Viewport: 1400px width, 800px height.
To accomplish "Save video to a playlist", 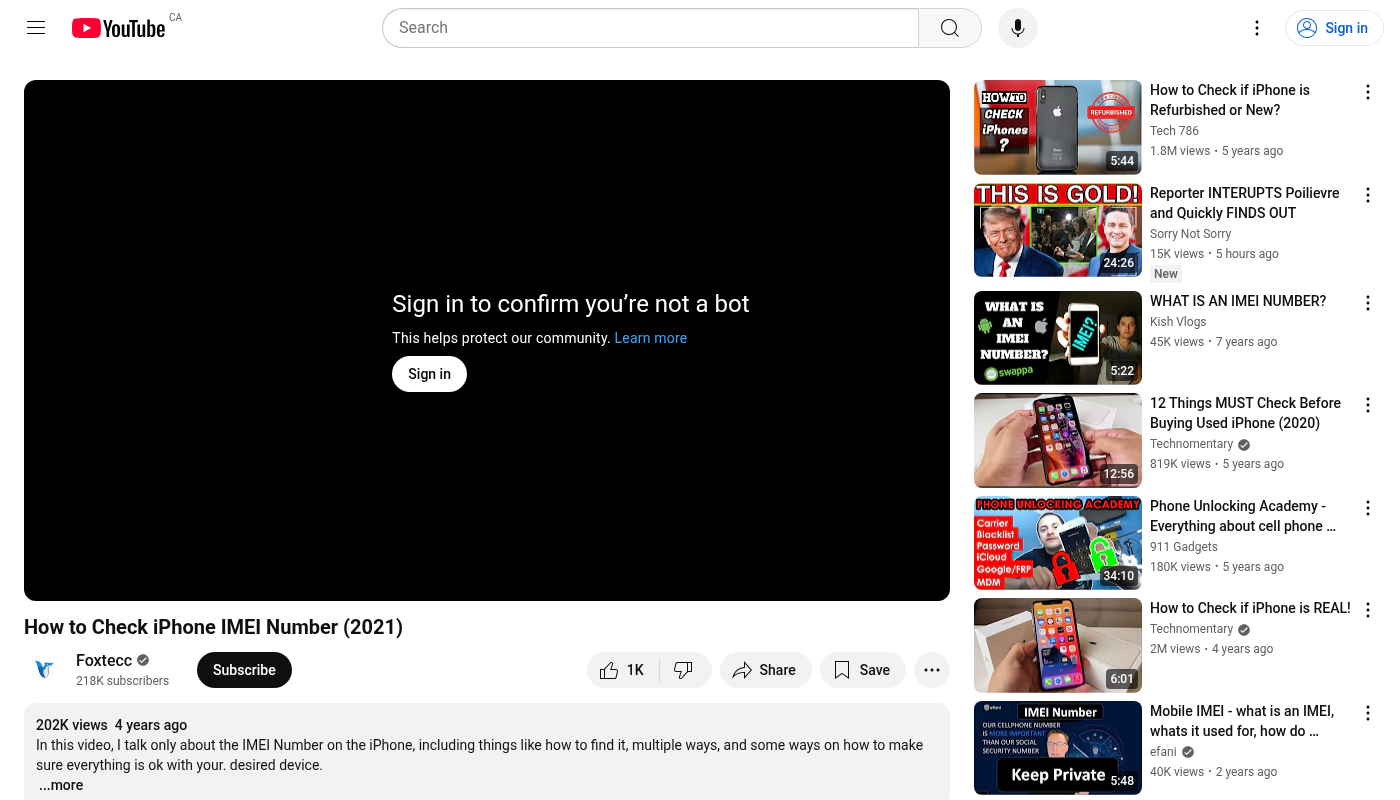I will 862,670.
